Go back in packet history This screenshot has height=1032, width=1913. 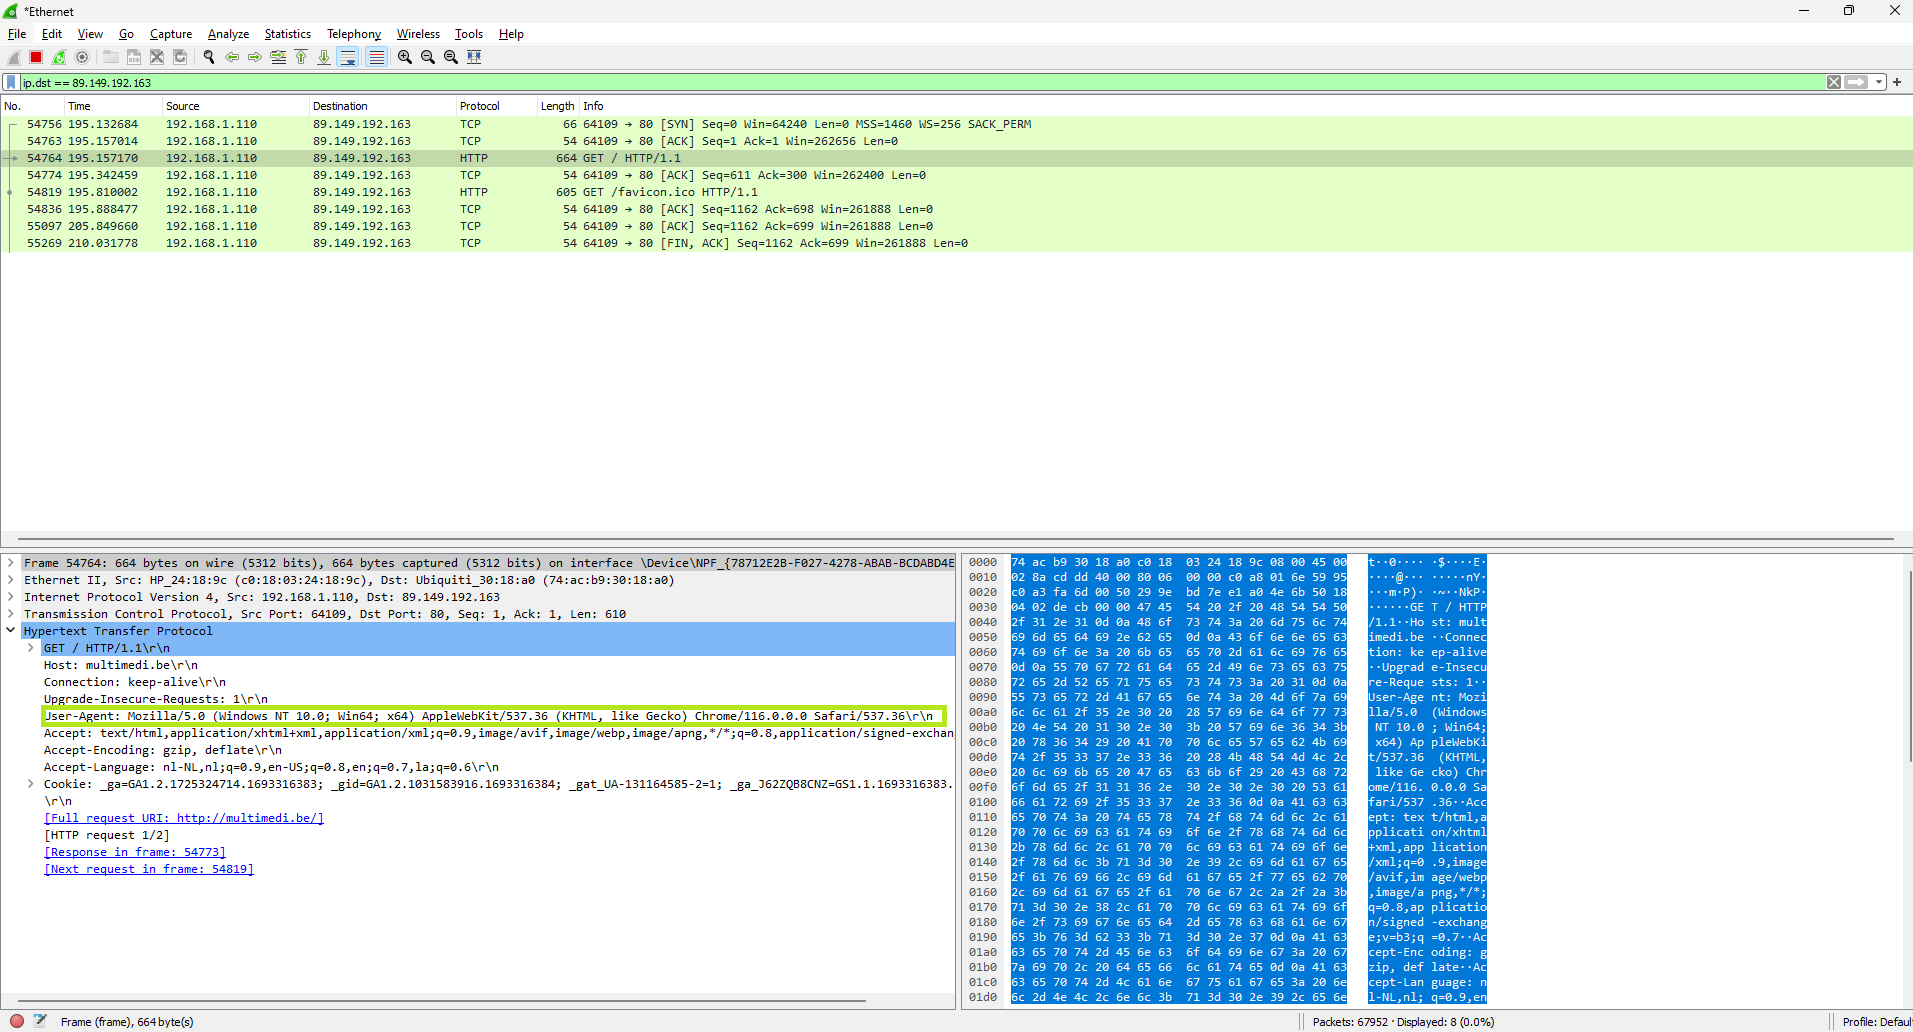(232, 57)
